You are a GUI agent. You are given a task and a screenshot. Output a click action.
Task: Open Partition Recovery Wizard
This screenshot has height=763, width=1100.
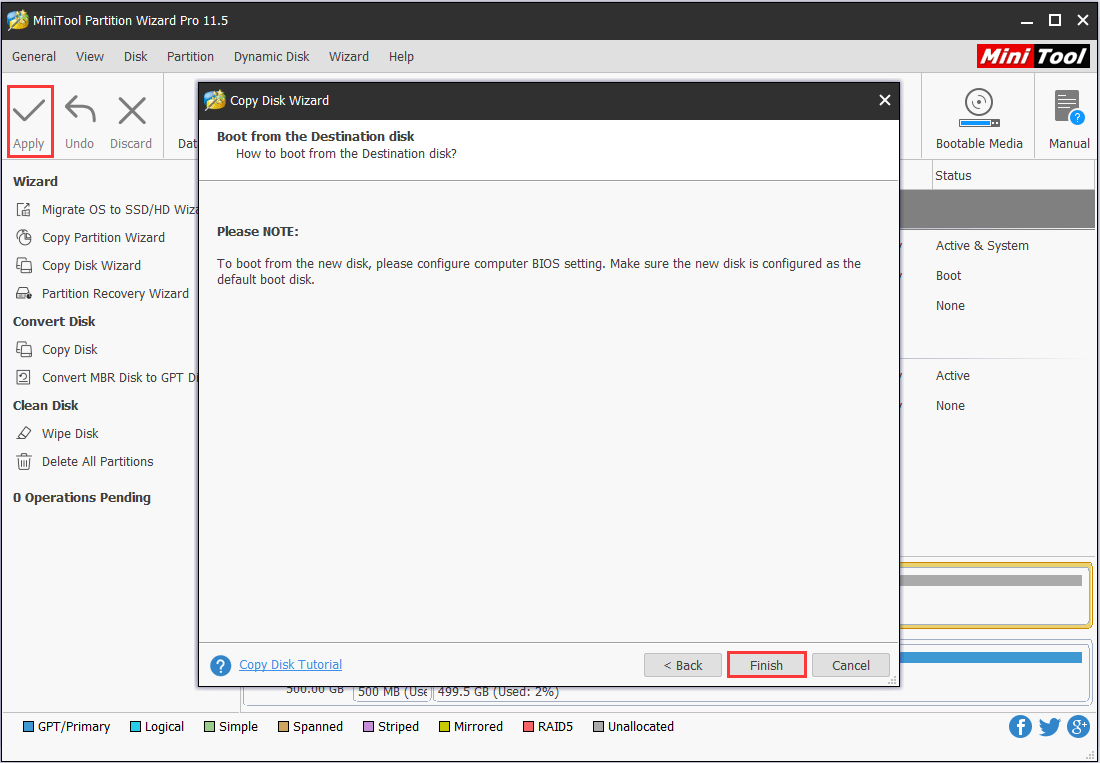pos(114,293)
